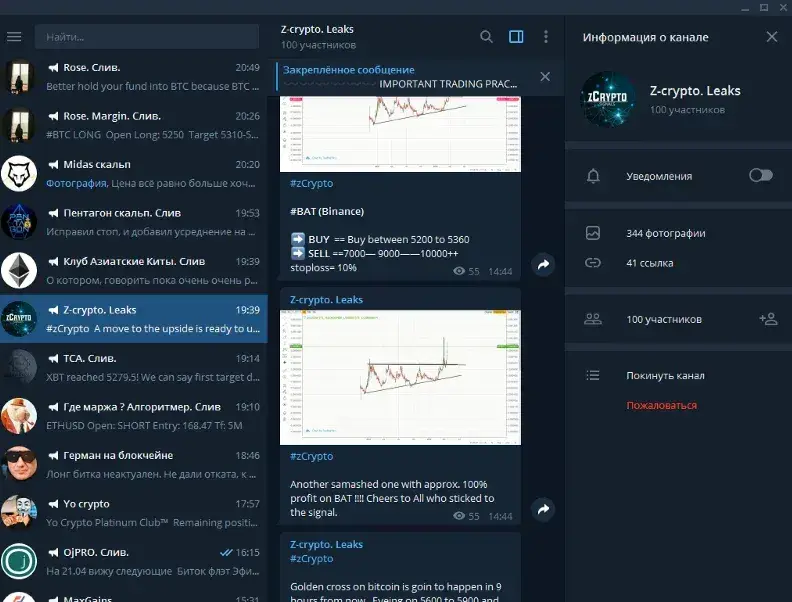Open the Герман на блокчейне chat
Viewport: 792px width, 602px height.
coord(134,464)
